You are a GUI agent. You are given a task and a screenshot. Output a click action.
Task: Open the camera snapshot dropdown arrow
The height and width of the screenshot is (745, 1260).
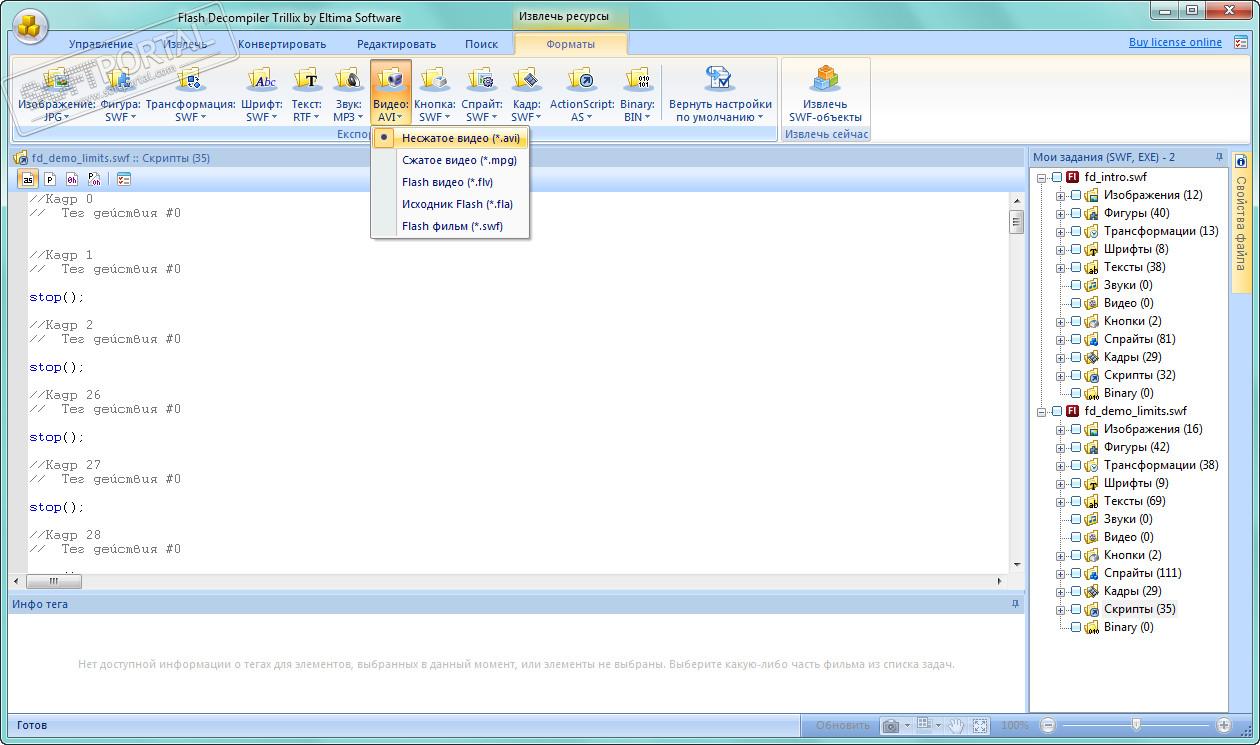pos(907,726)
